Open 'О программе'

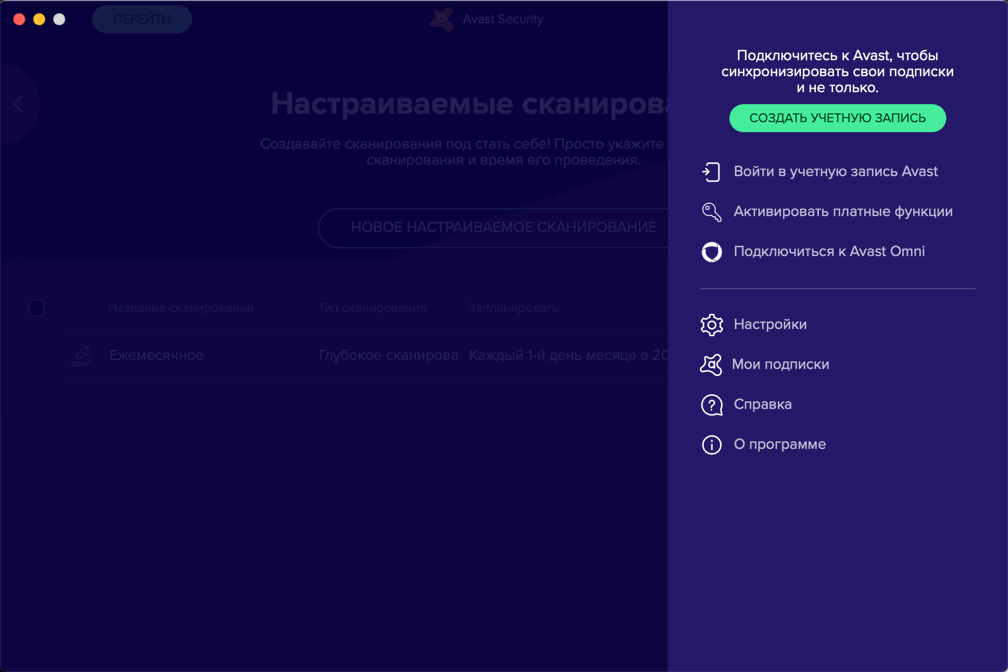tap(779, 444)
